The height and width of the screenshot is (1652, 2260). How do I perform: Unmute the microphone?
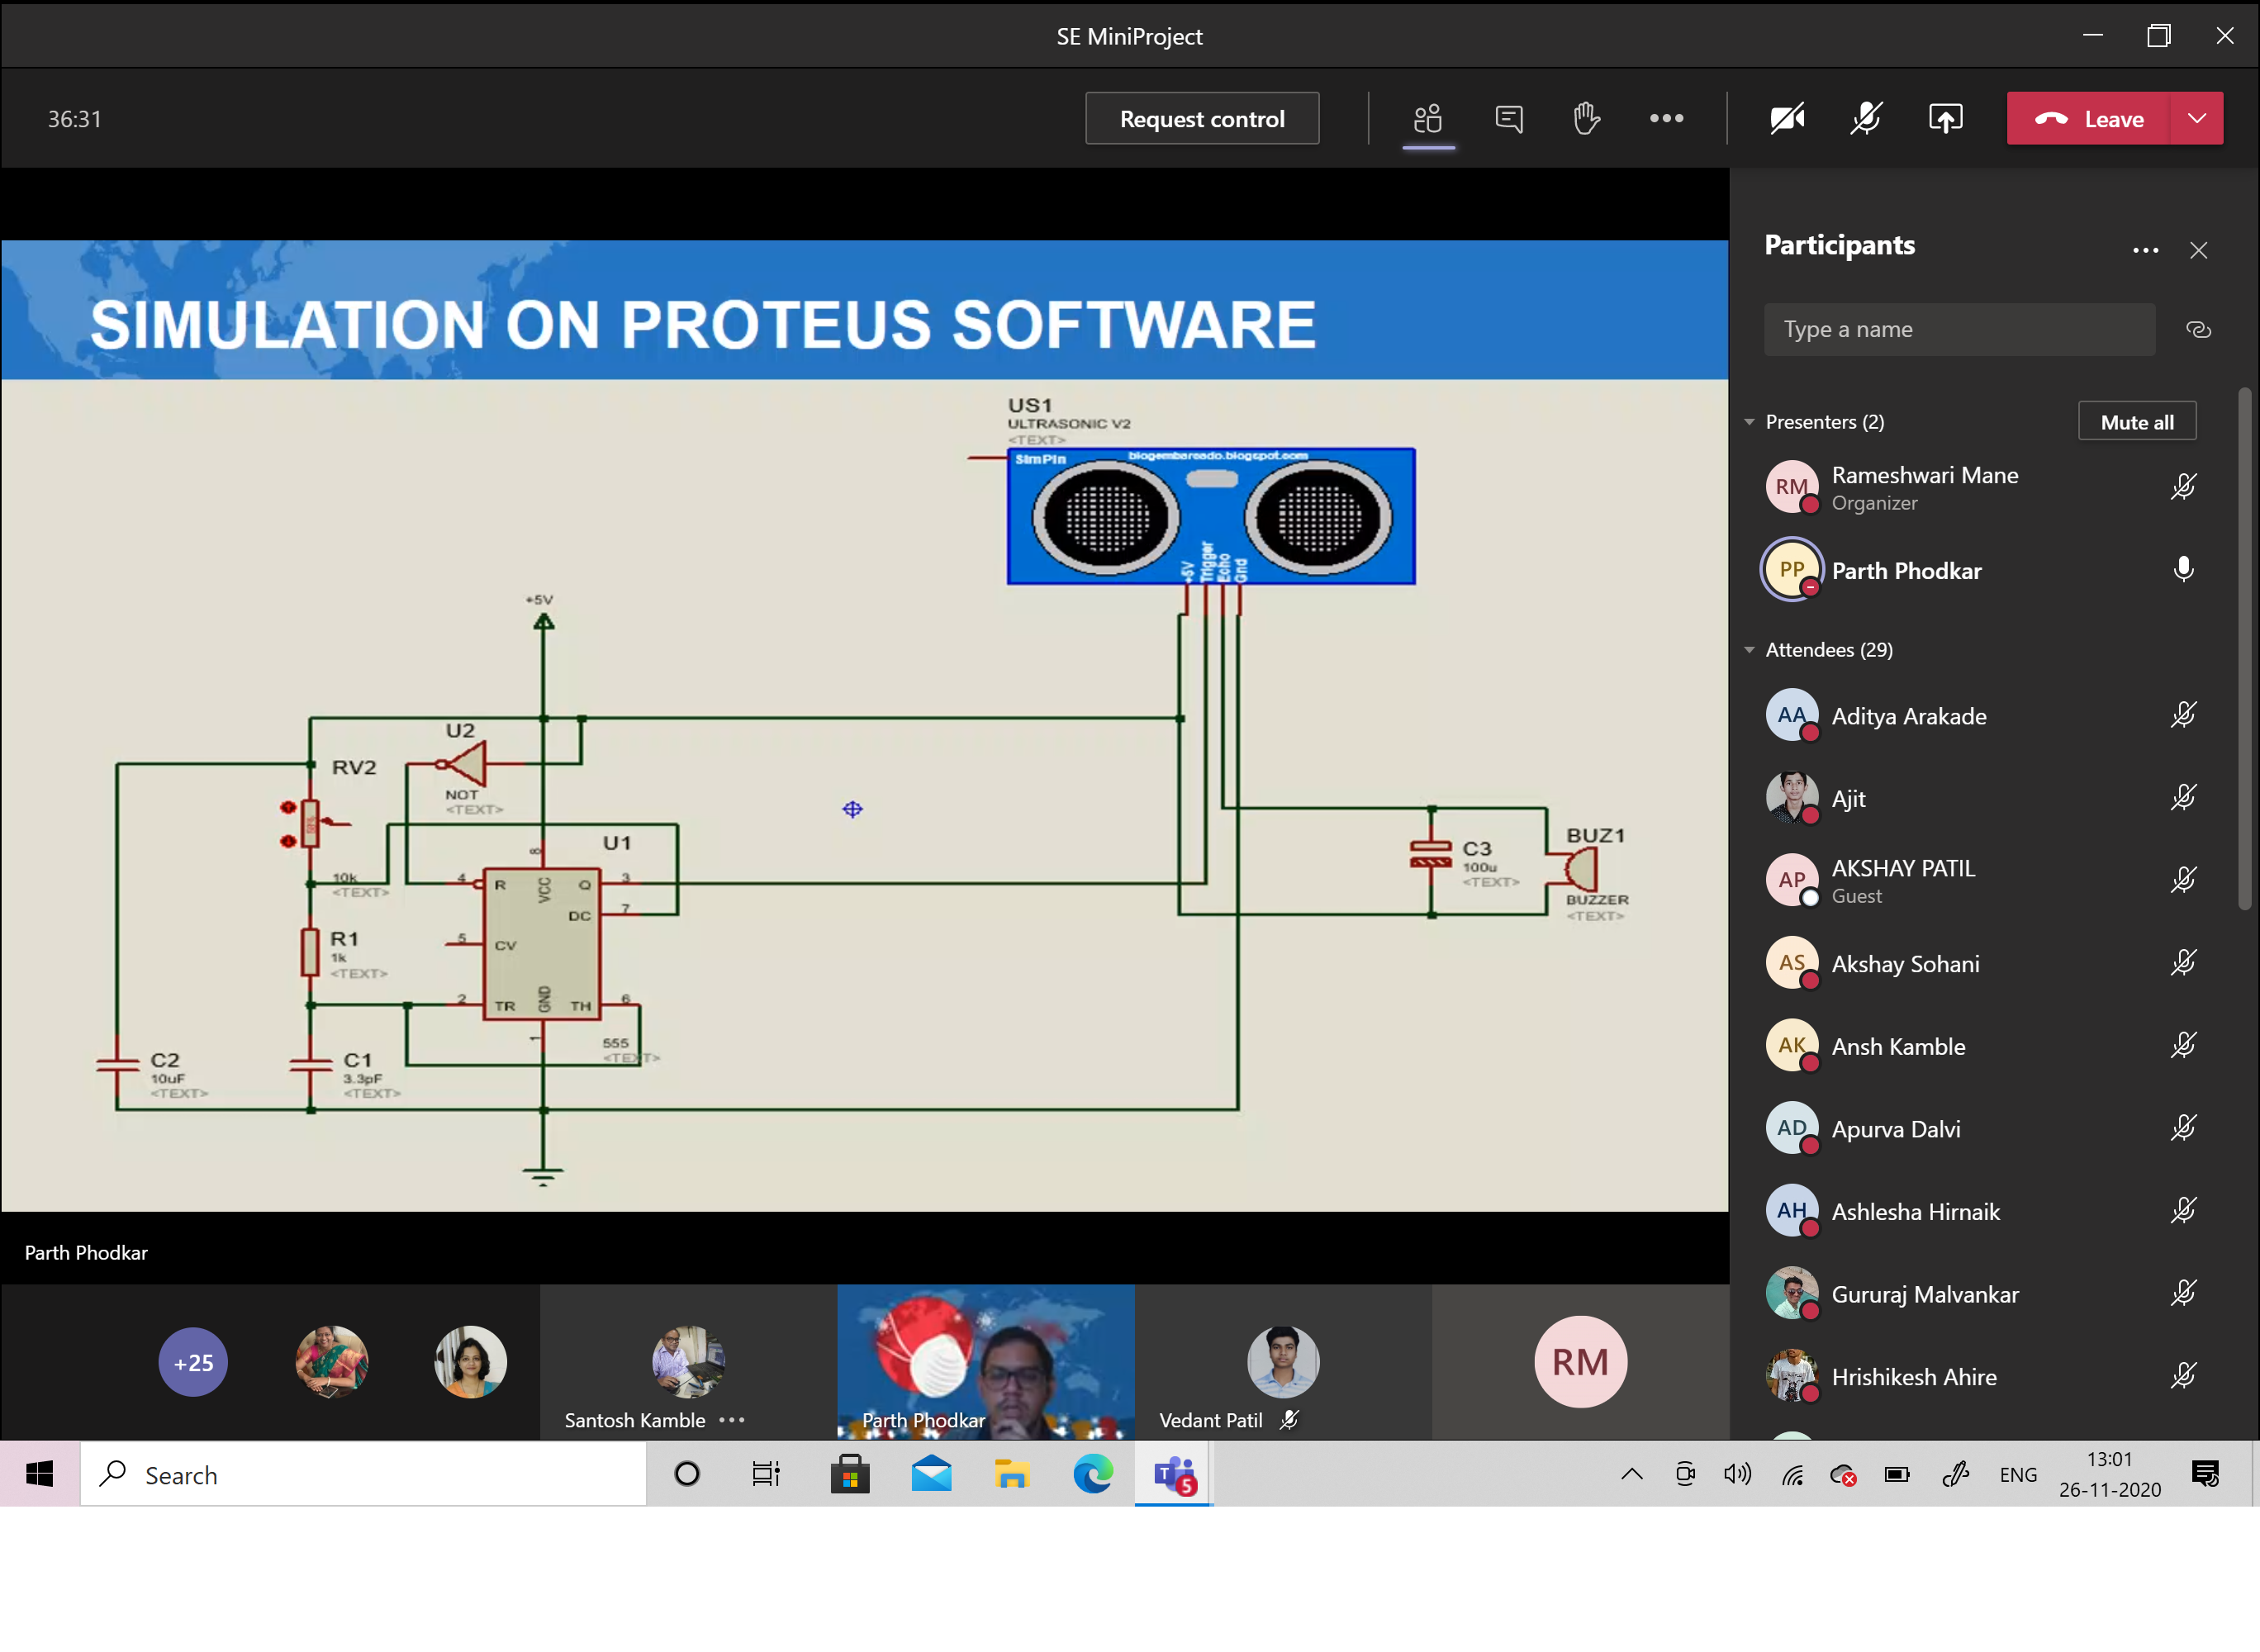pos(1866,119)
